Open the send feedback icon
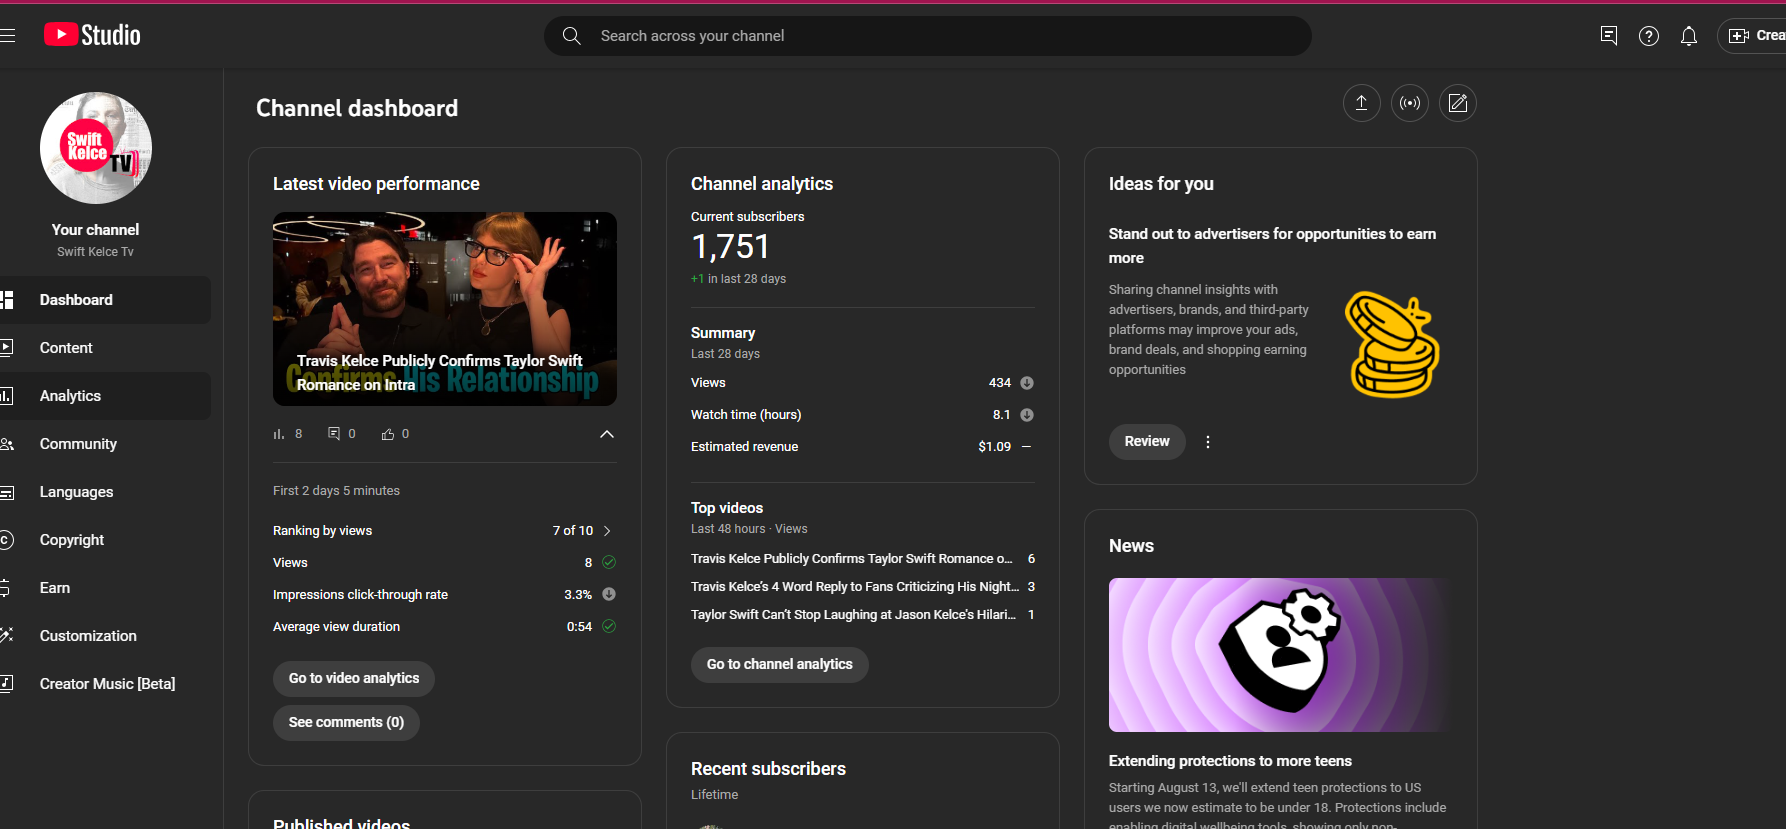 [1609, 36]
